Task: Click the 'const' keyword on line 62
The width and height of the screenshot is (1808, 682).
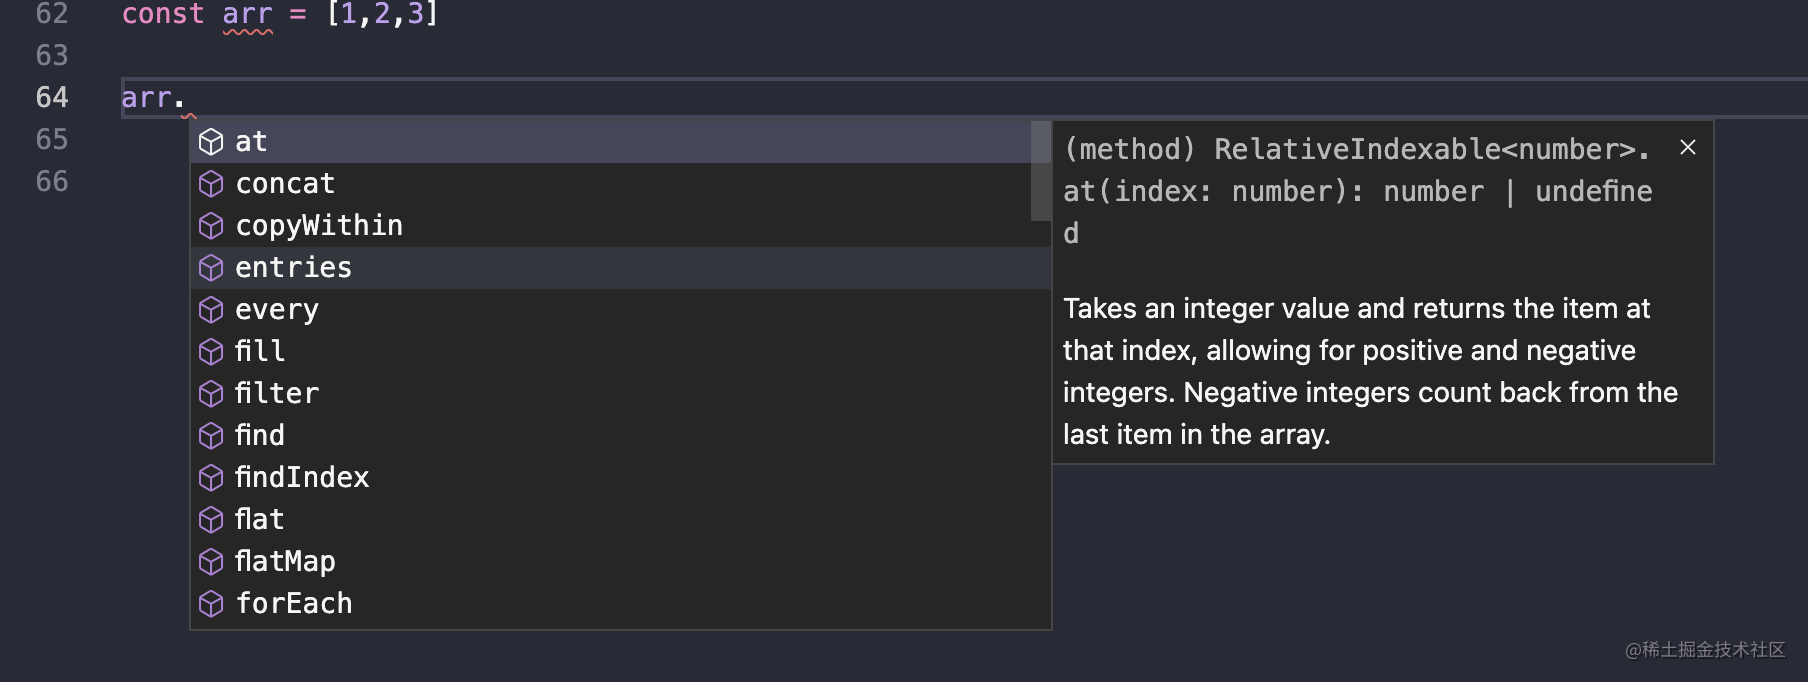Action: point(163,14)
